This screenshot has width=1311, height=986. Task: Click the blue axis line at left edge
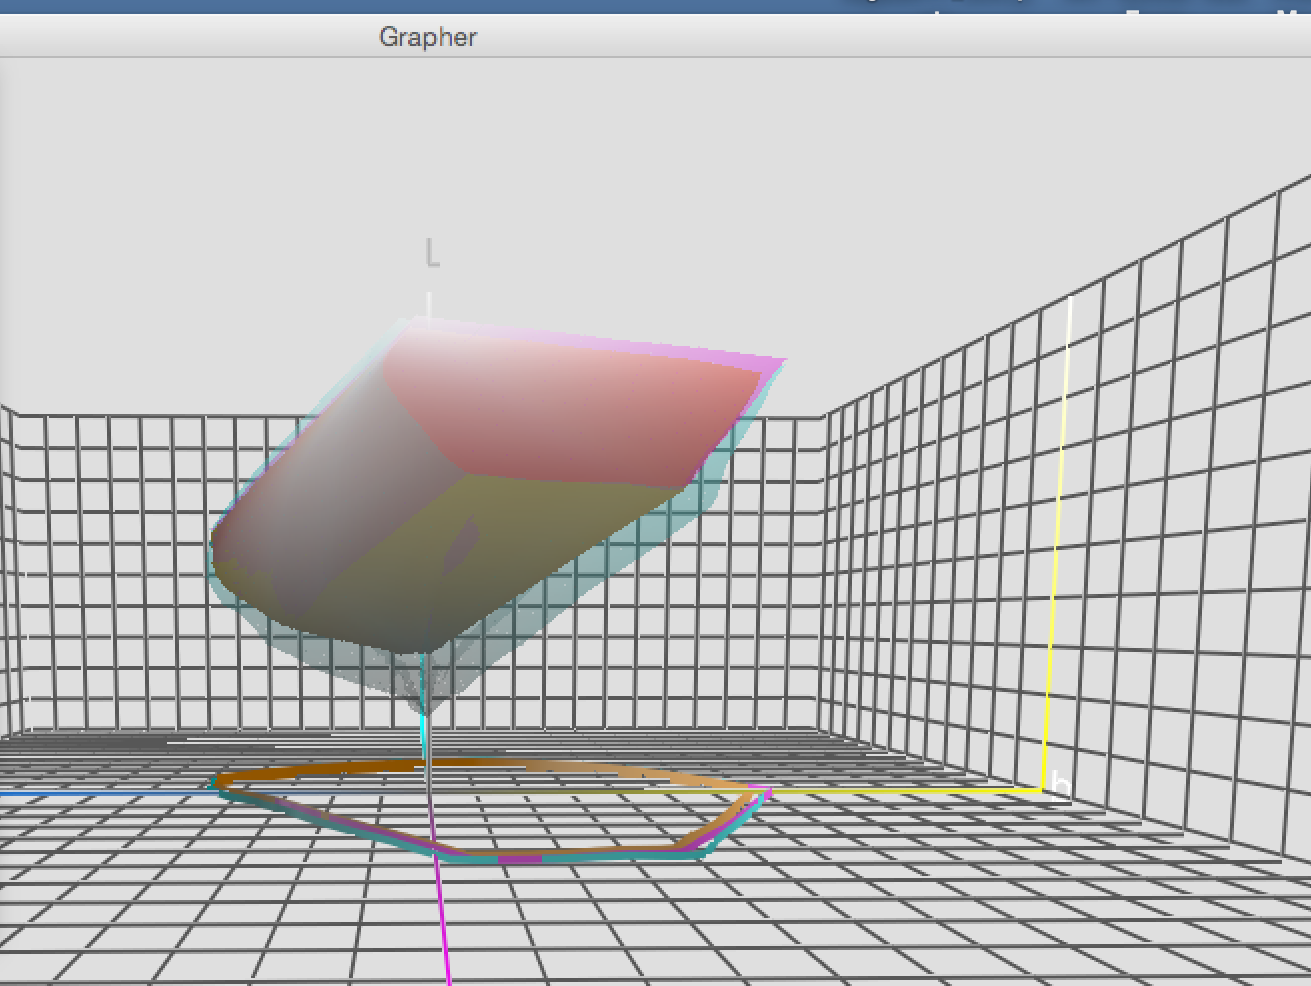click(105, 794)
